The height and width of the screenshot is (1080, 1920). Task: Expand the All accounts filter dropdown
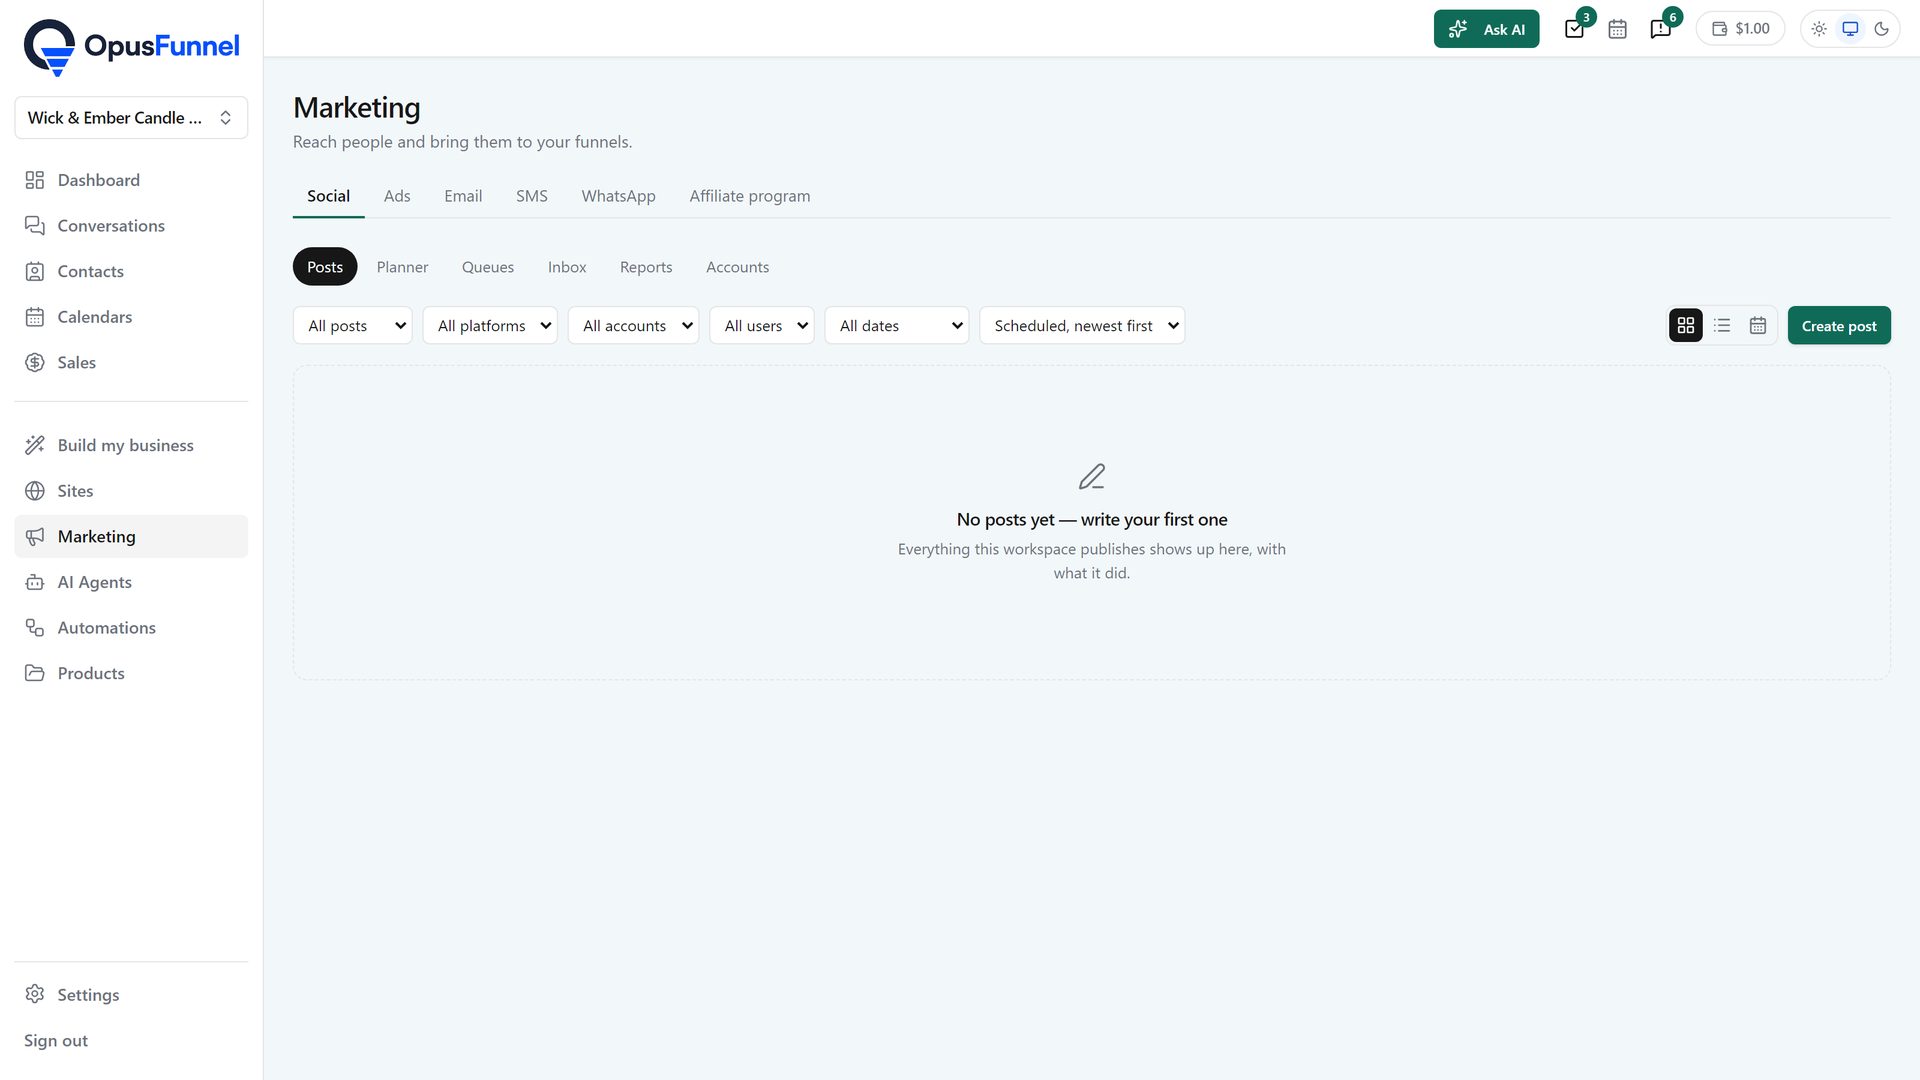coord(633,326)
